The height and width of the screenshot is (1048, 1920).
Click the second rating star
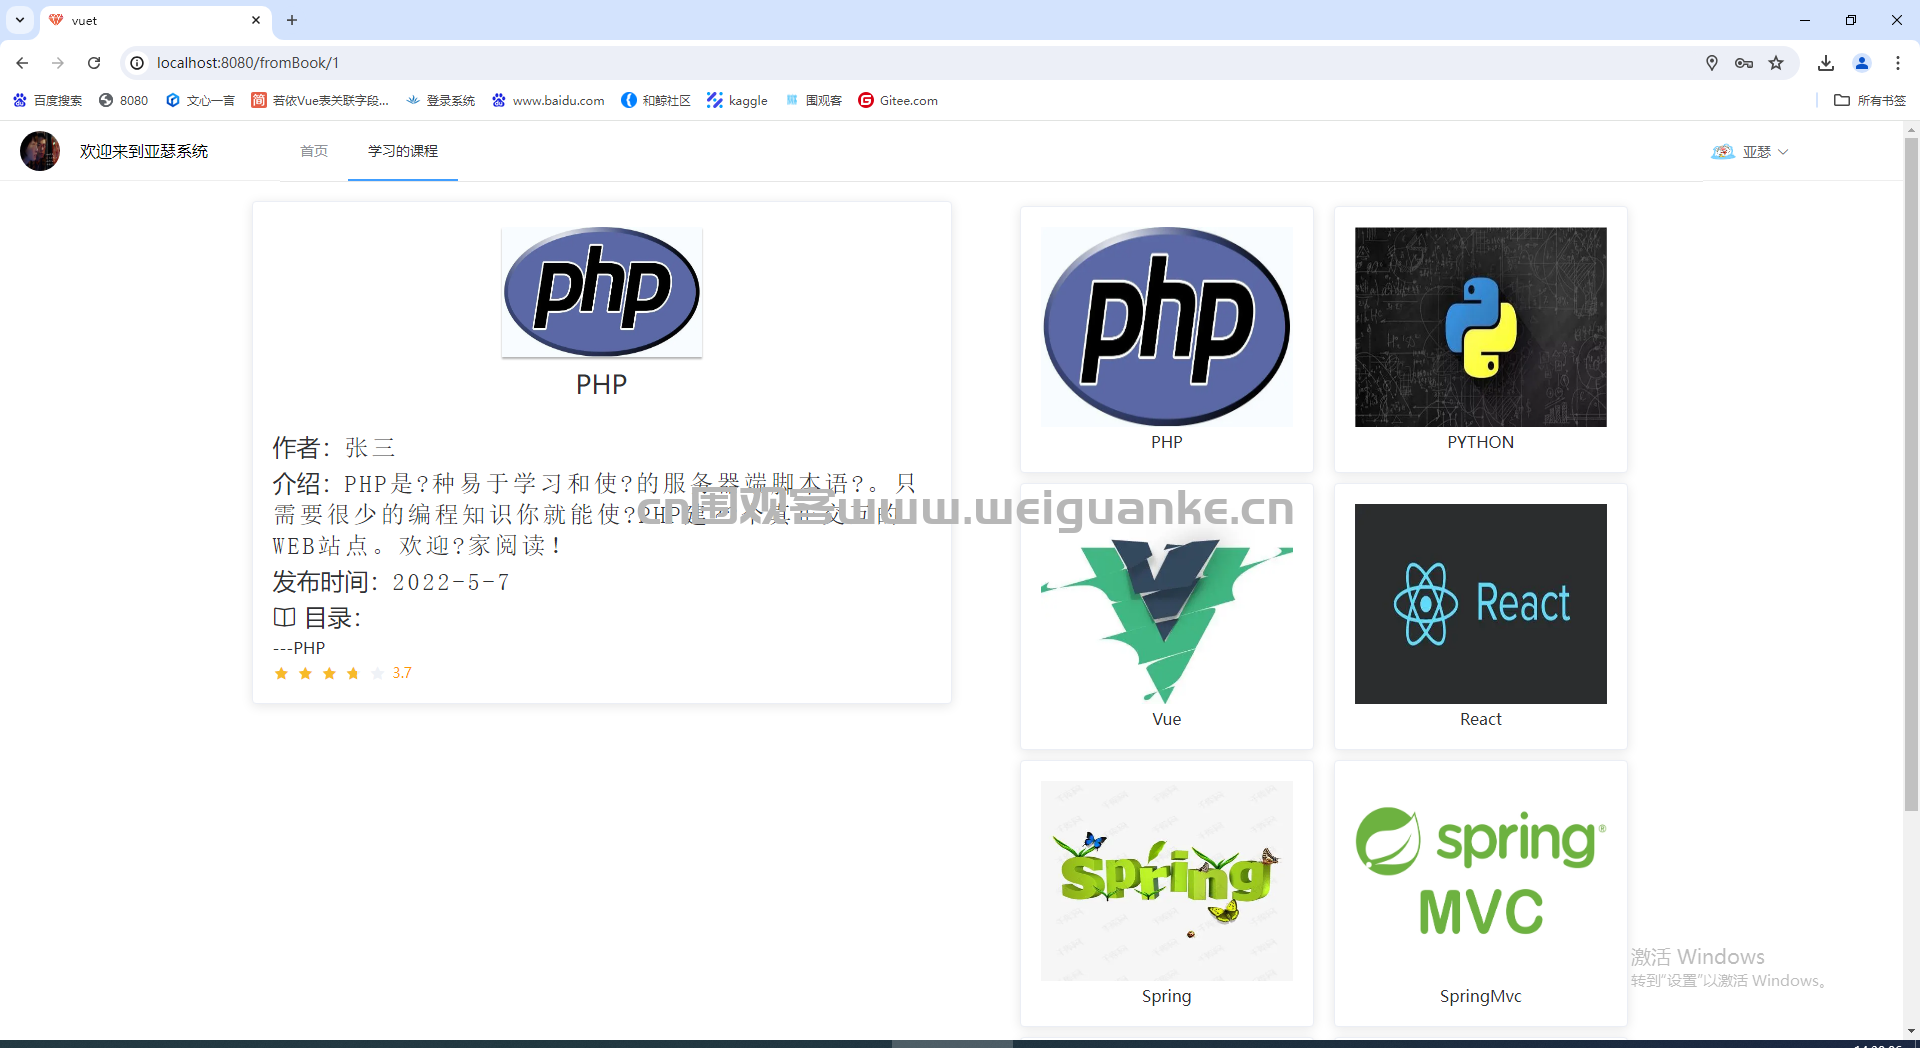coord(305,673)
